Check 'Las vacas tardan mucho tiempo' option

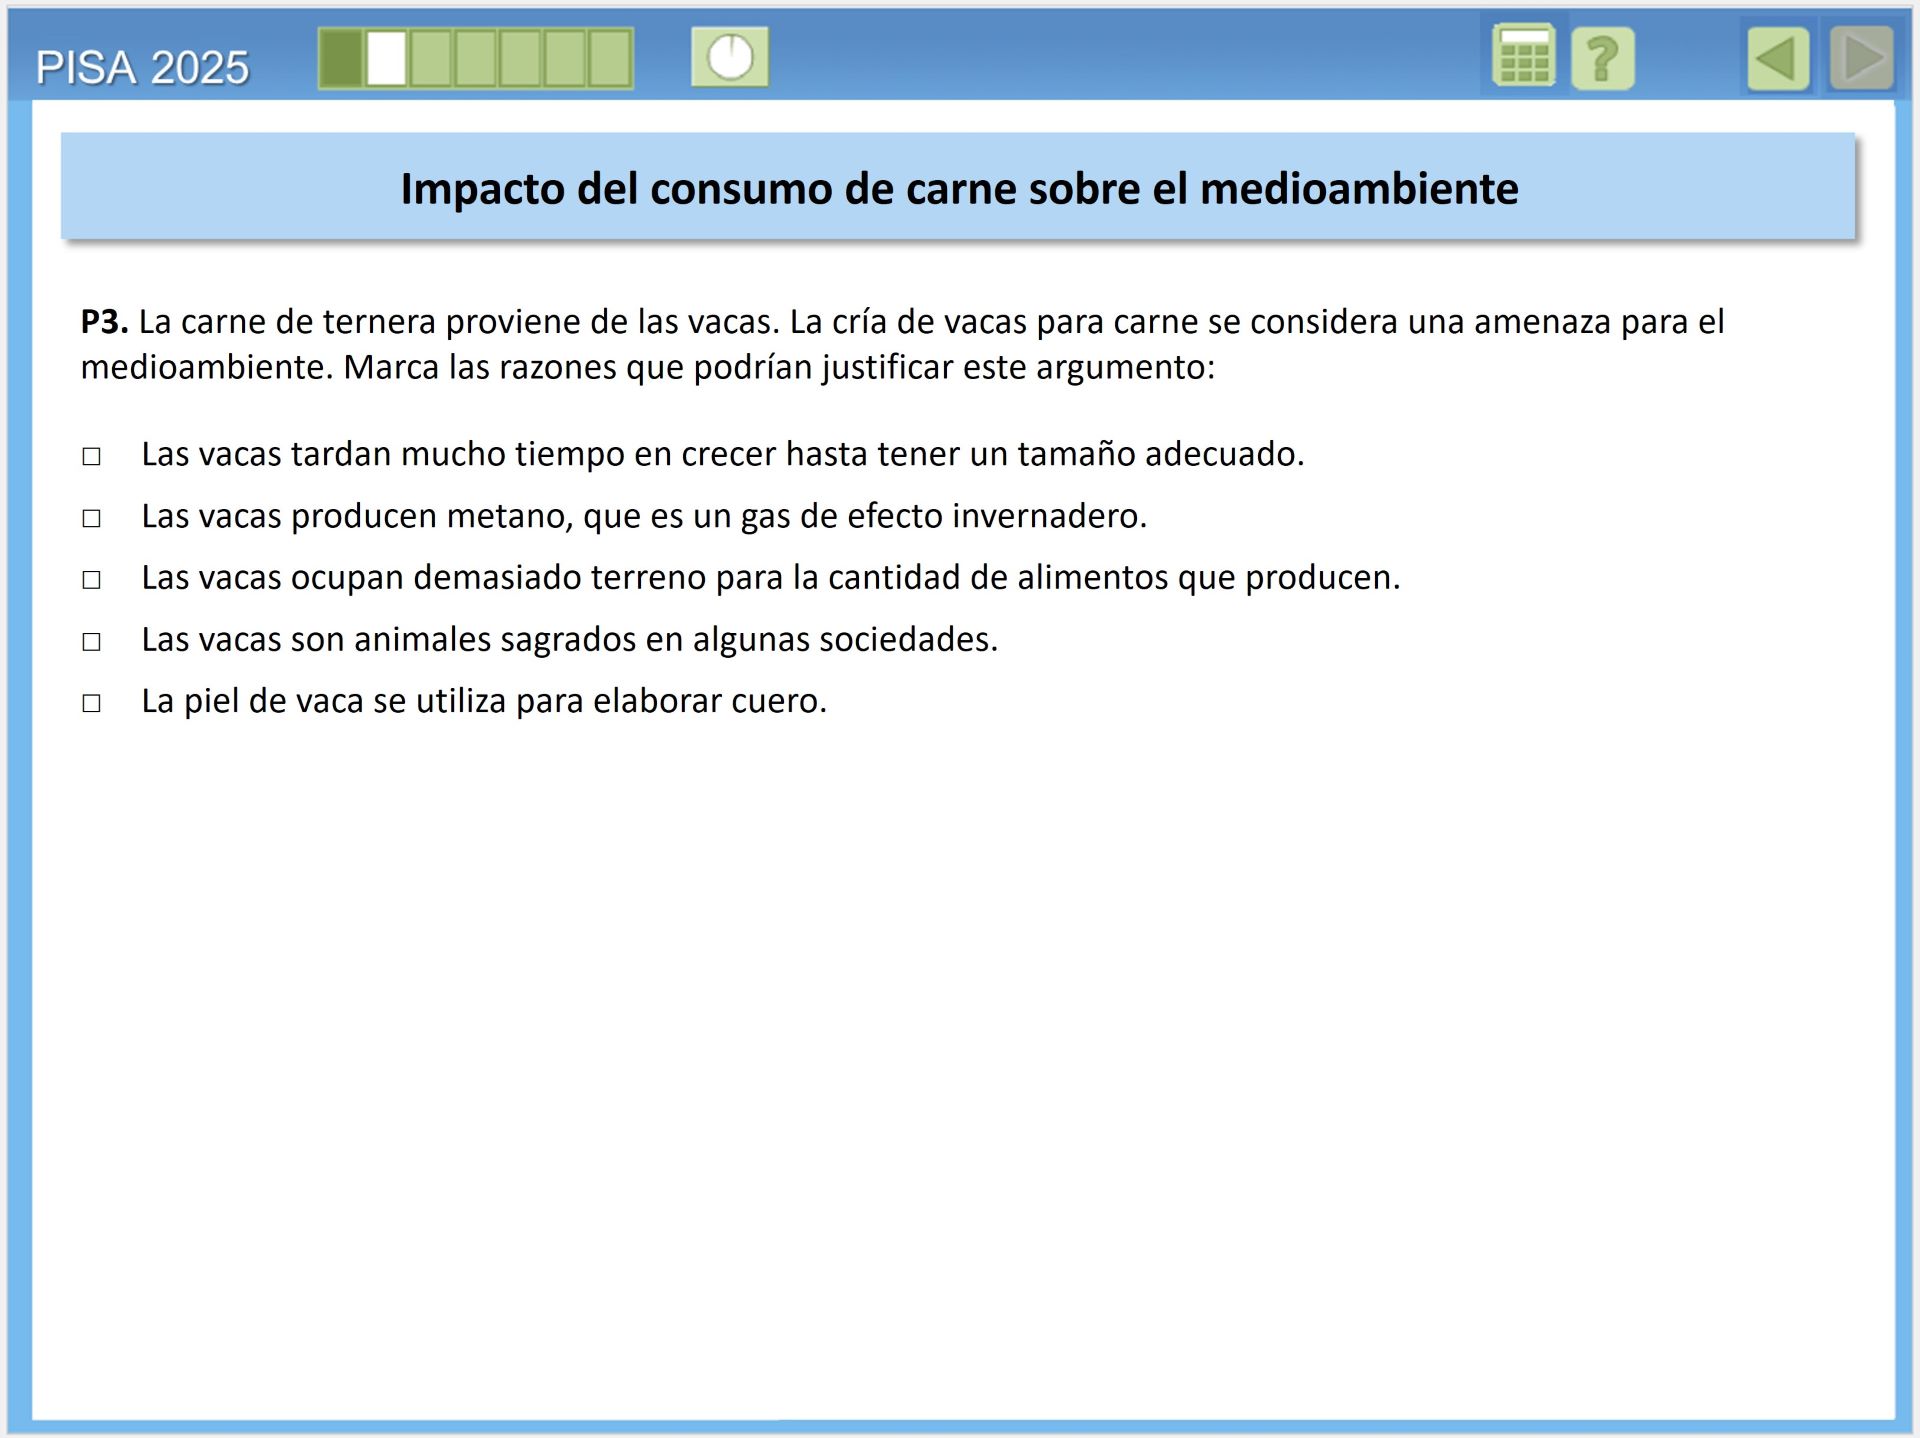point(91,457)
